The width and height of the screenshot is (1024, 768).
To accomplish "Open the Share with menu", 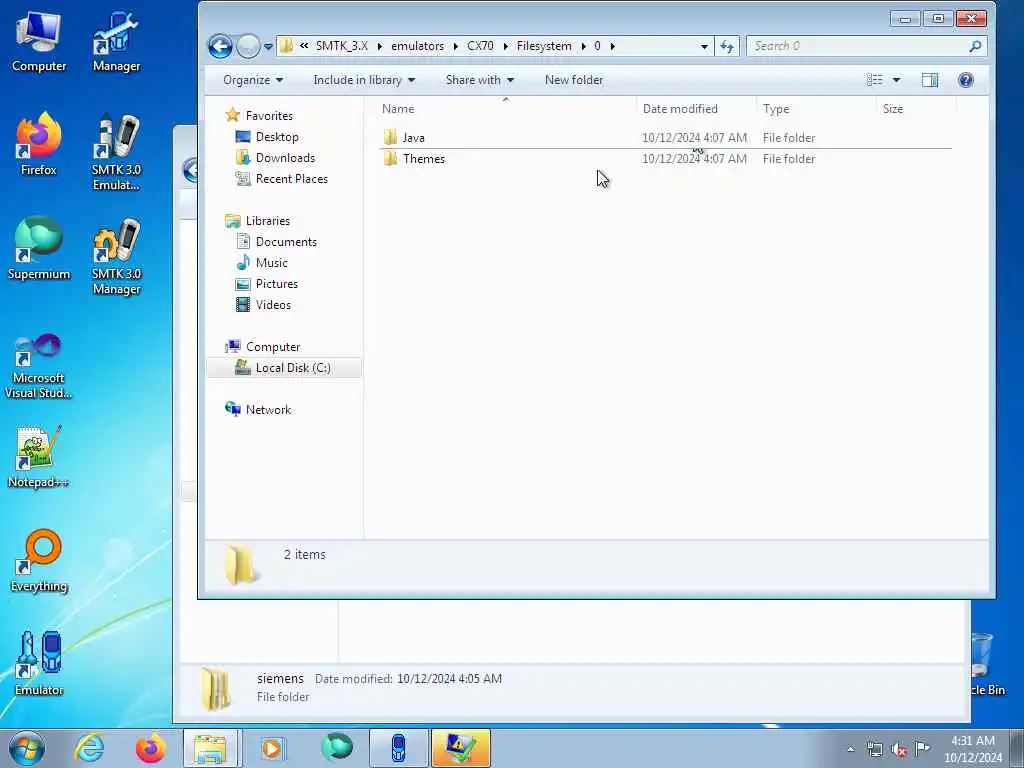I will pos(479,80).
